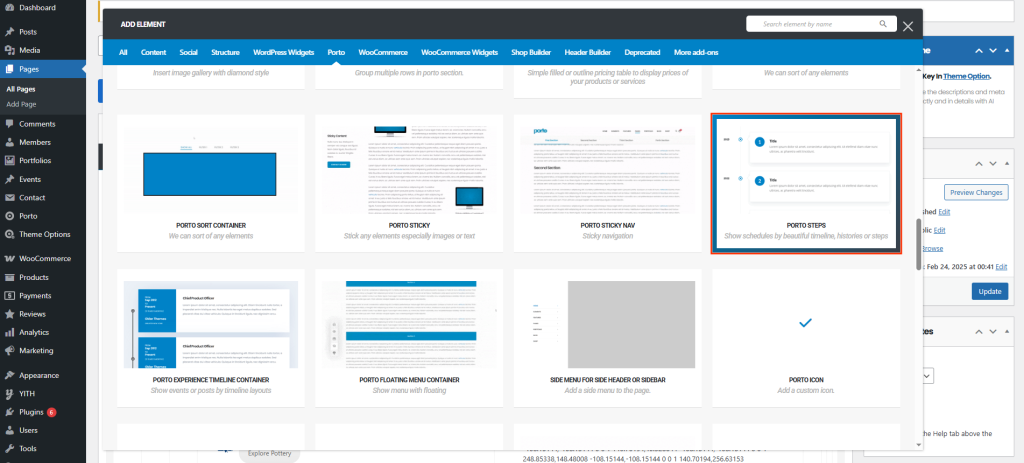Viewport: 1024px width, 463px height.
Task: Switch to the WooCommerce Widgets tab
Action: (x=459, y=52)
